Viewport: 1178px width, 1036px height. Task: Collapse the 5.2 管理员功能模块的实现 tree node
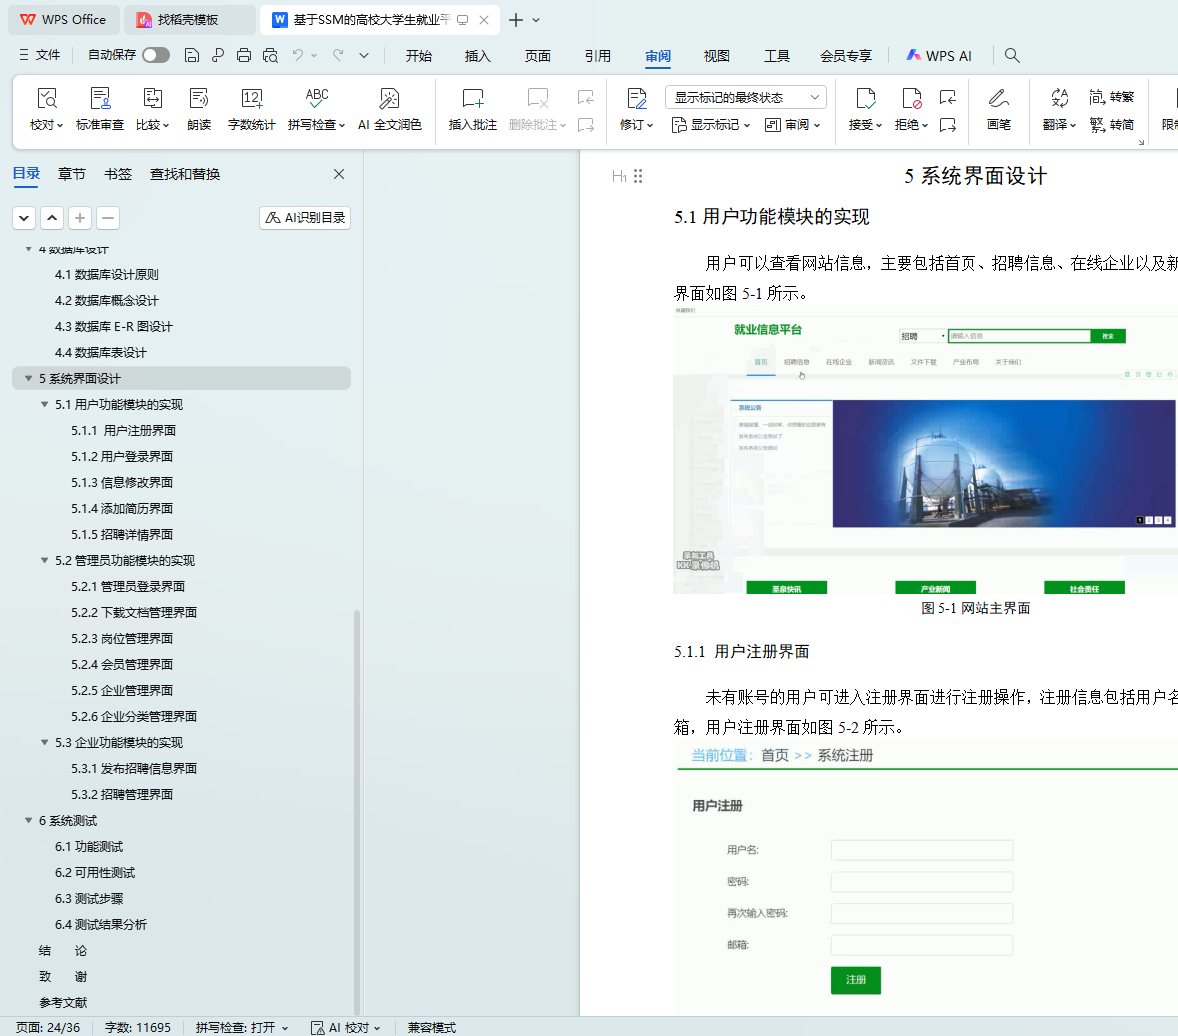[x=45, y=561]
